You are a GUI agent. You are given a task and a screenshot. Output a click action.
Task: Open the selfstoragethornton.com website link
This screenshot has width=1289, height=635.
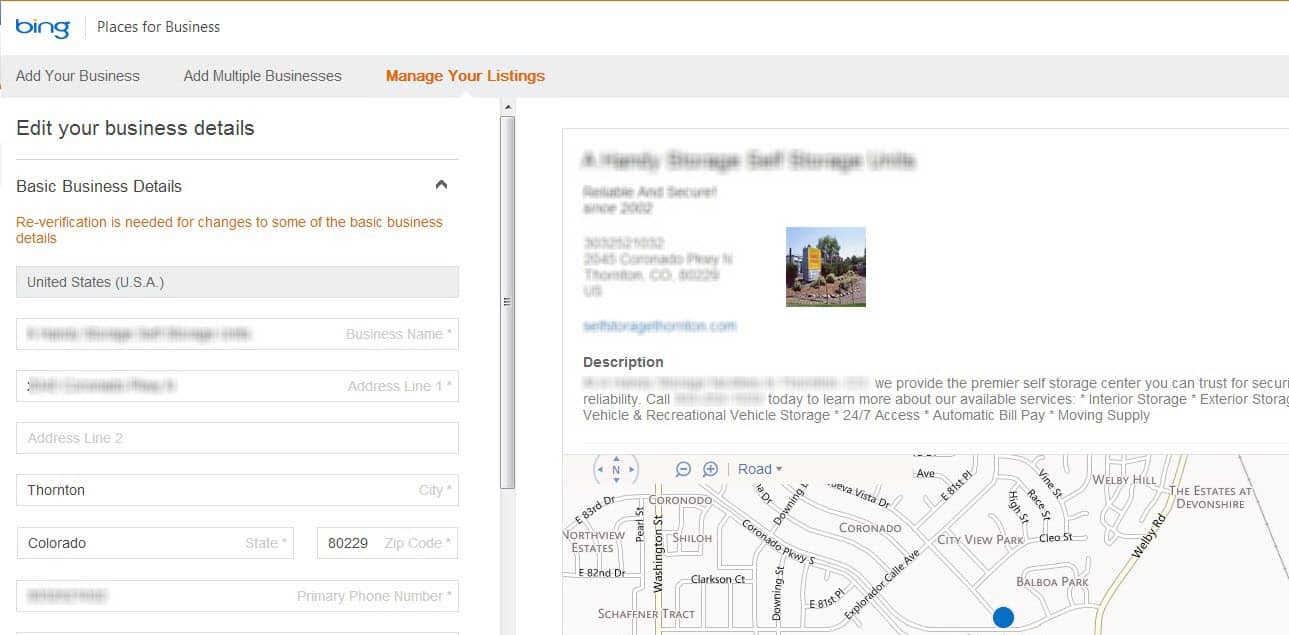659,326
